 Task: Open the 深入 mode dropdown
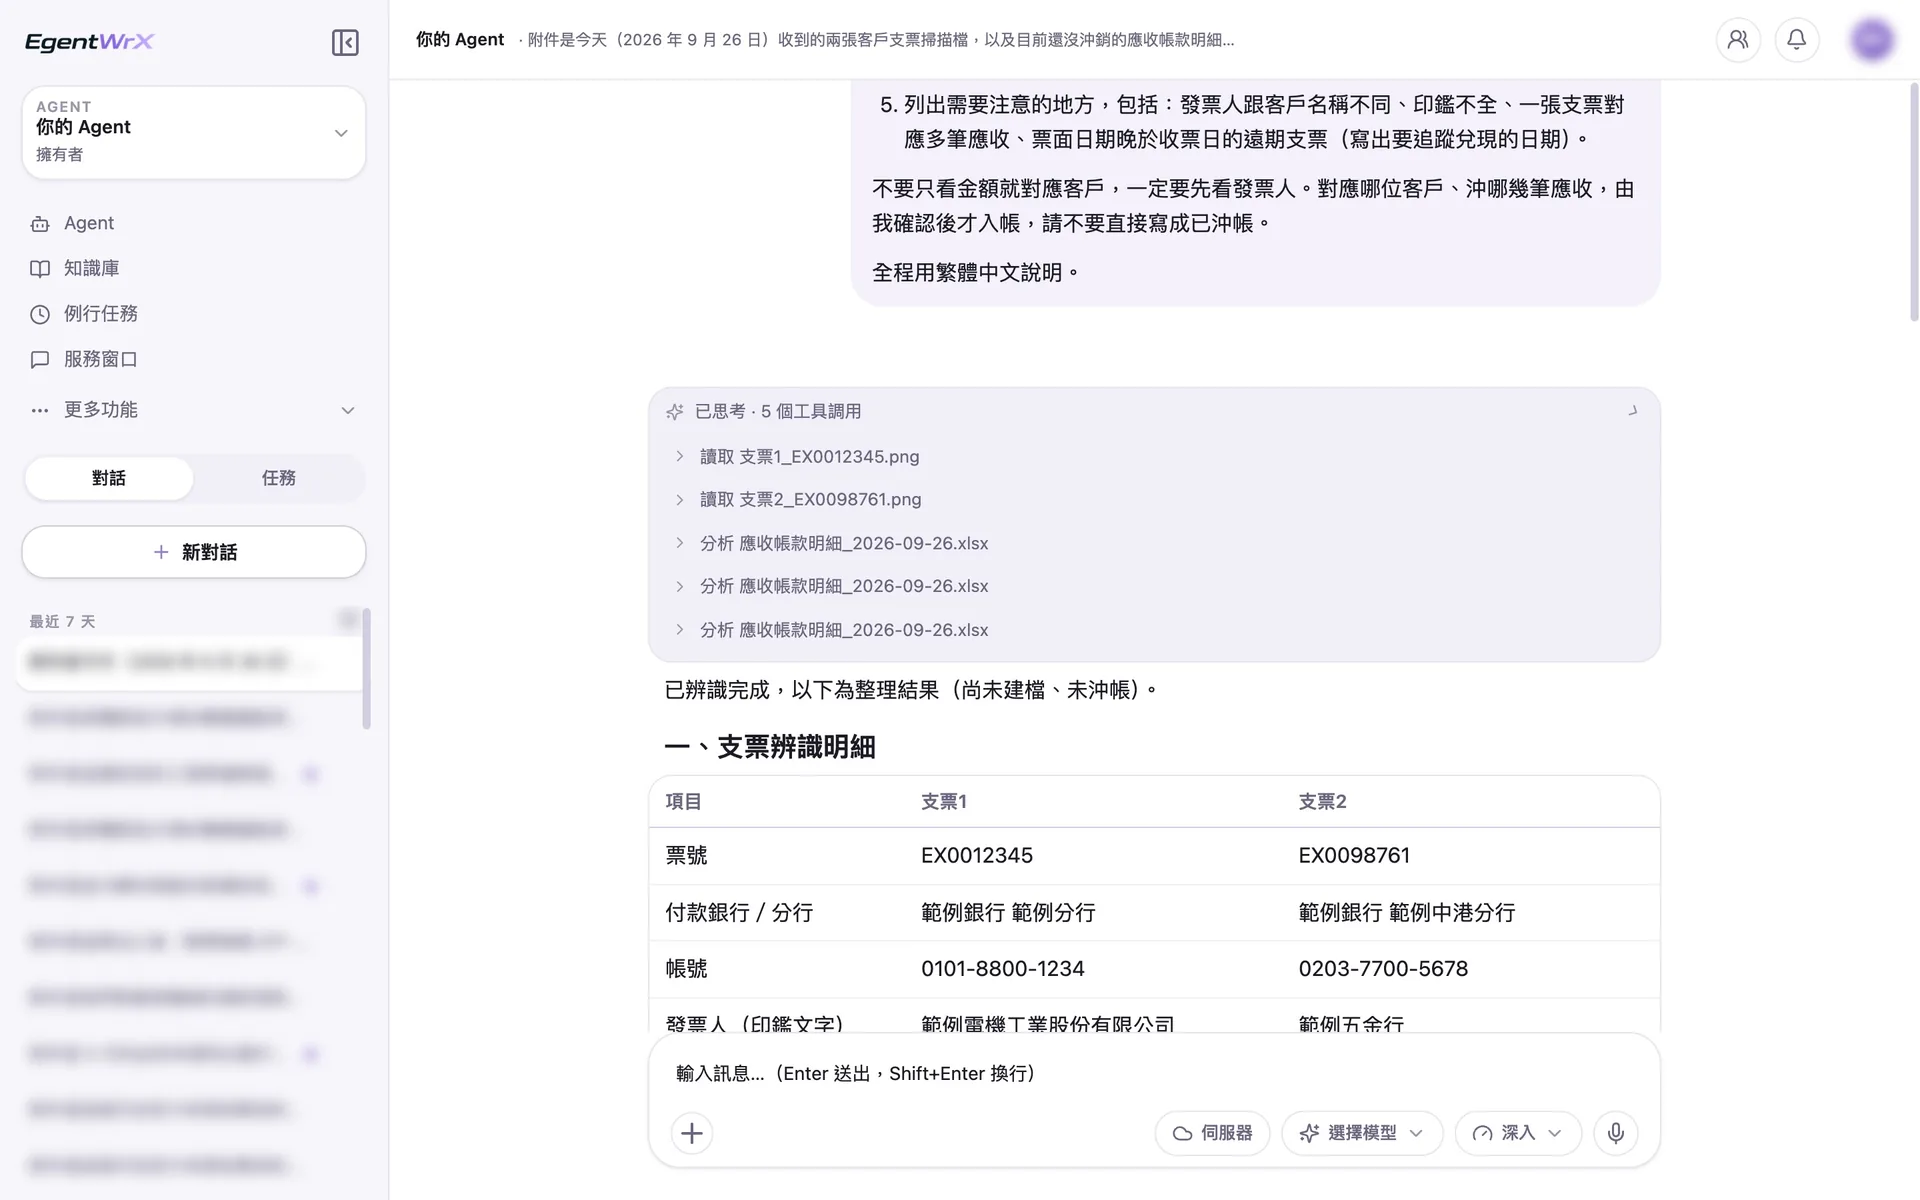tap(1518, 1133)
